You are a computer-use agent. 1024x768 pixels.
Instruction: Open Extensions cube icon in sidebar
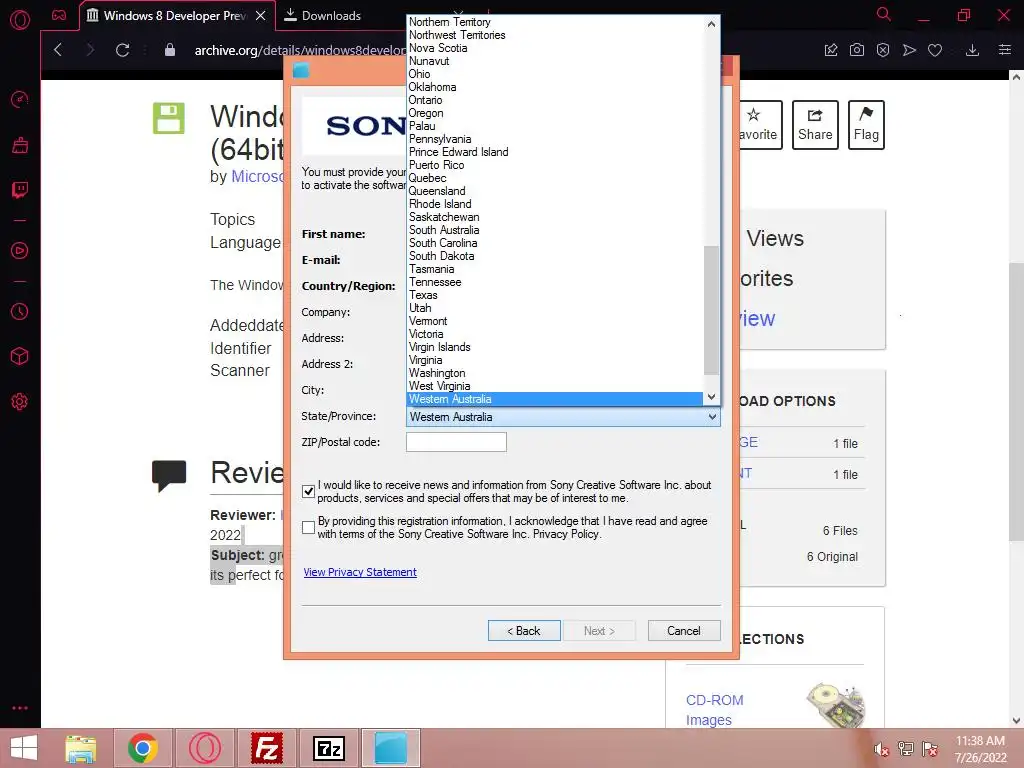pyautogui.click(x=20, y=356)
